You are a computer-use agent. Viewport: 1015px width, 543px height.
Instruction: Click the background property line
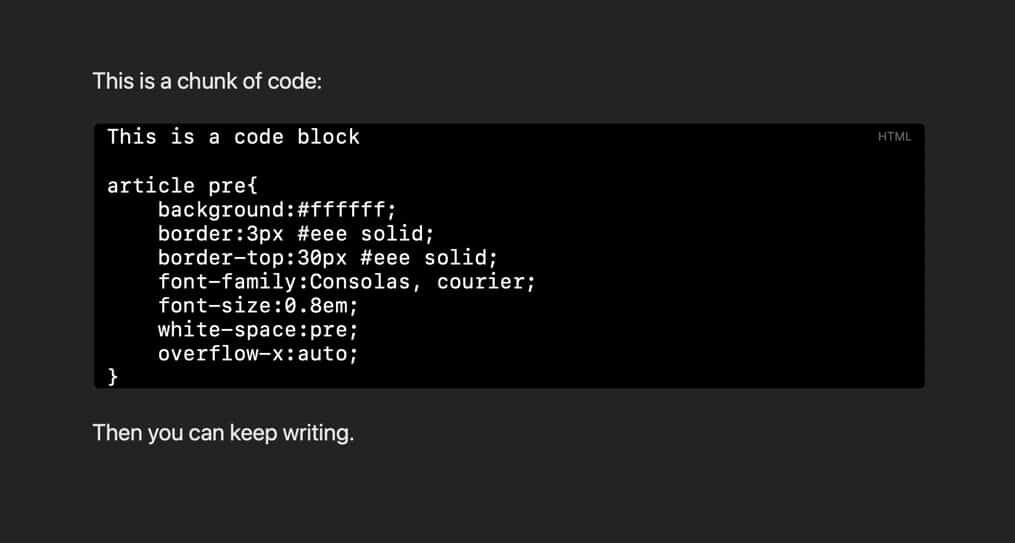coord(277,210)
